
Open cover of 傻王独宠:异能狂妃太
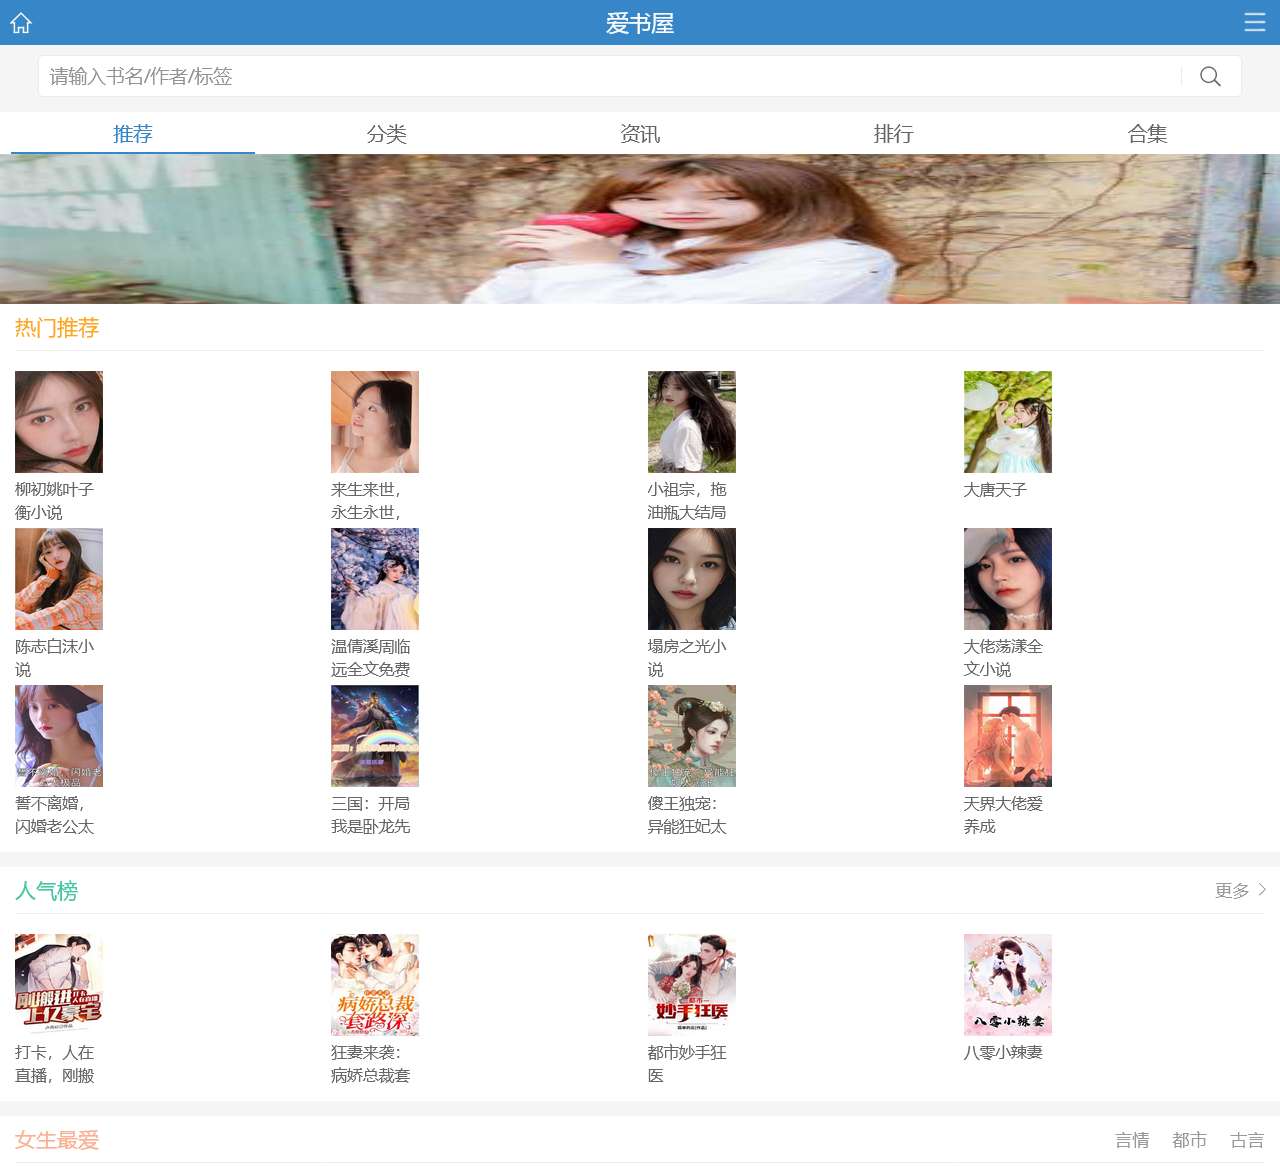point(692,736)
